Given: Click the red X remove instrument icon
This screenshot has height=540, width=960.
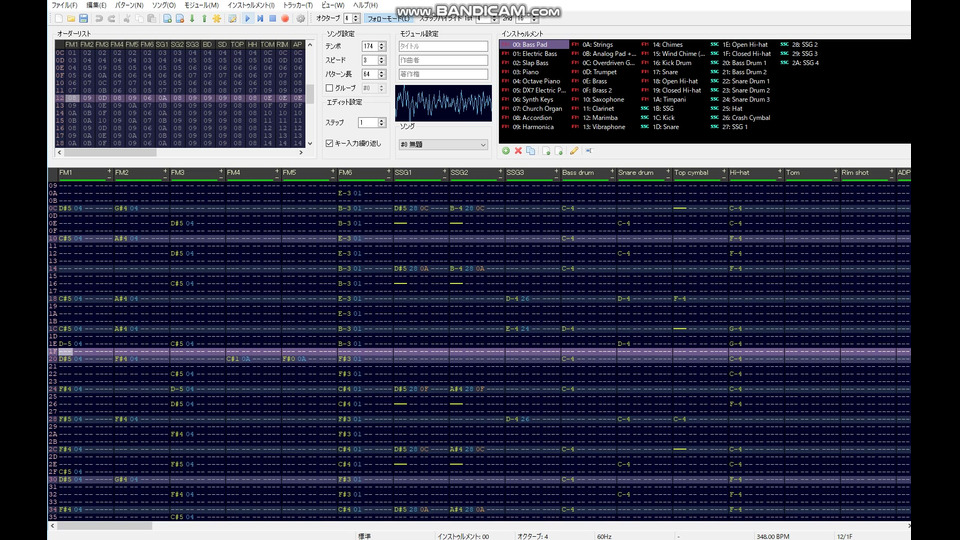Looking at the screenshot, I should coord(518,151).
